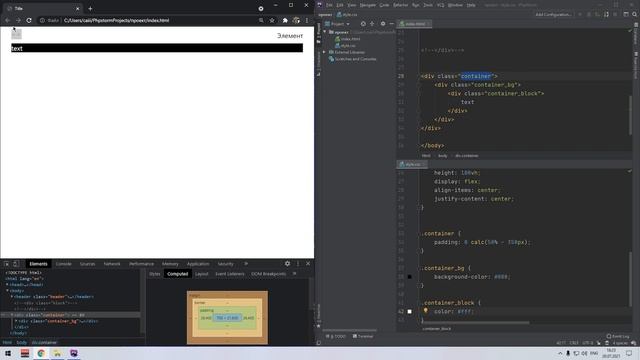Click the Chrome back navigation arrow
The height and width of the screenshot is (360, 640).
pos(7,20)
